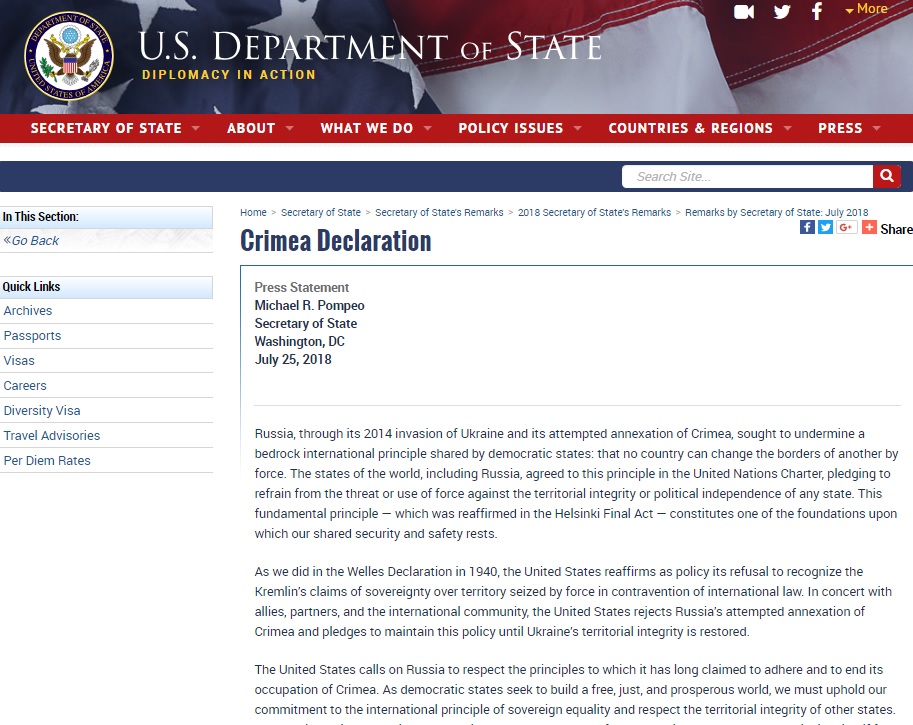This screenshot has height=725, width=913.
Task: Share the page via Twitter share icon
Action: pos(825,227)
